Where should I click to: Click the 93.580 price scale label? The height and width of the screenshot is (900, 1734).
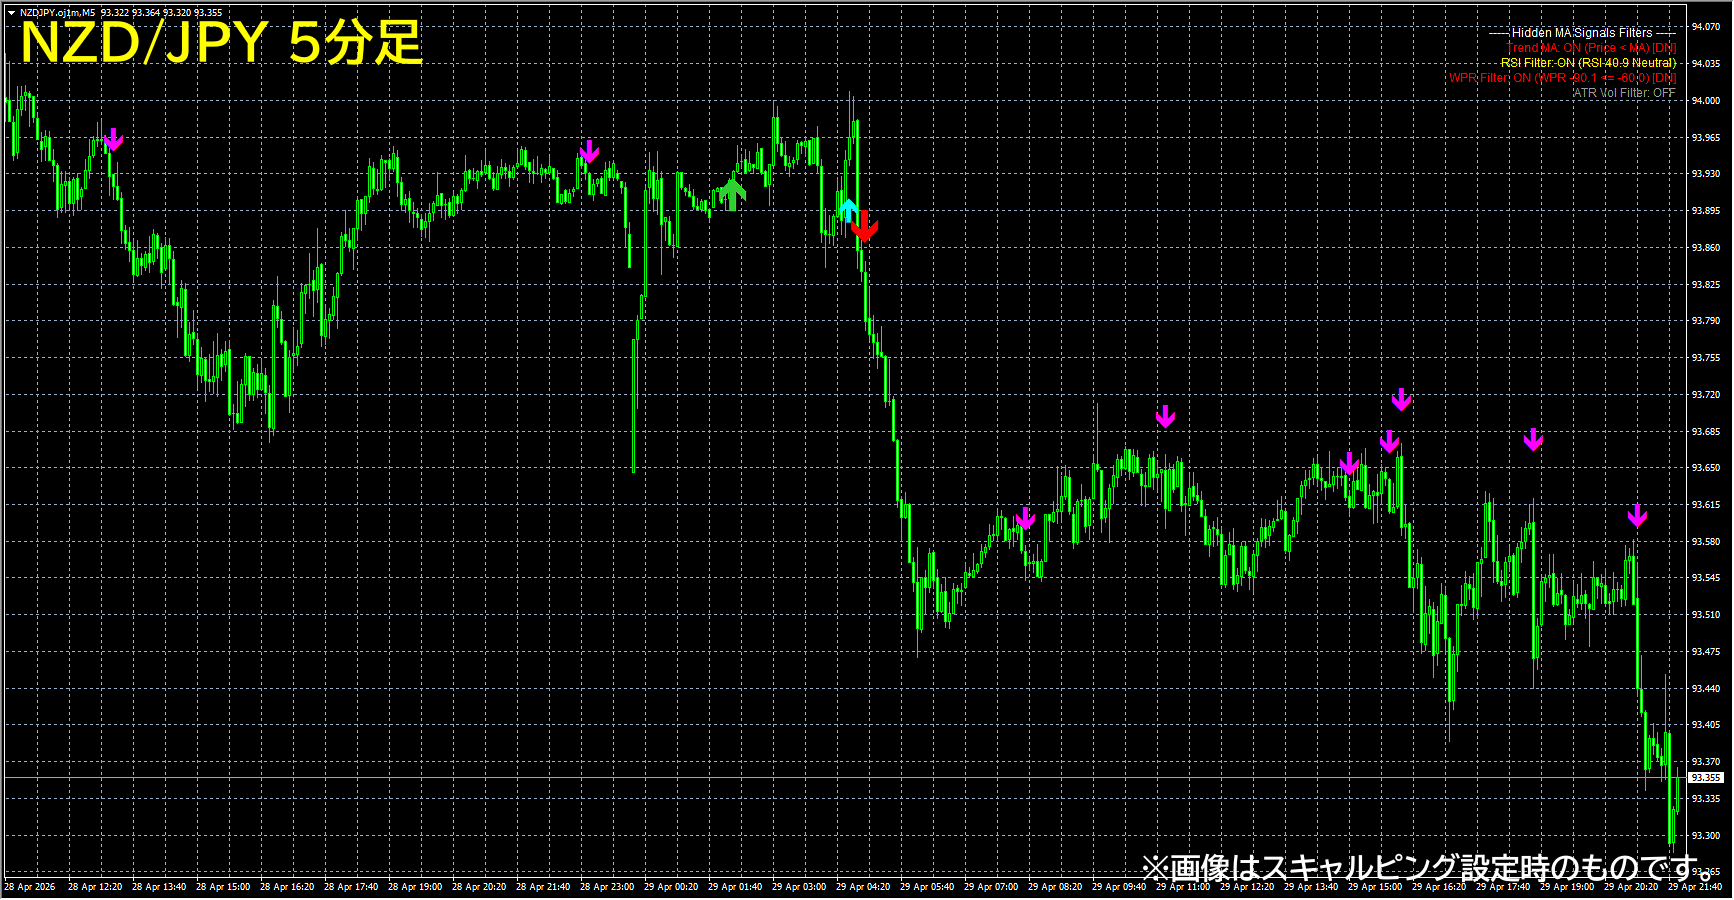[1706, 542]
